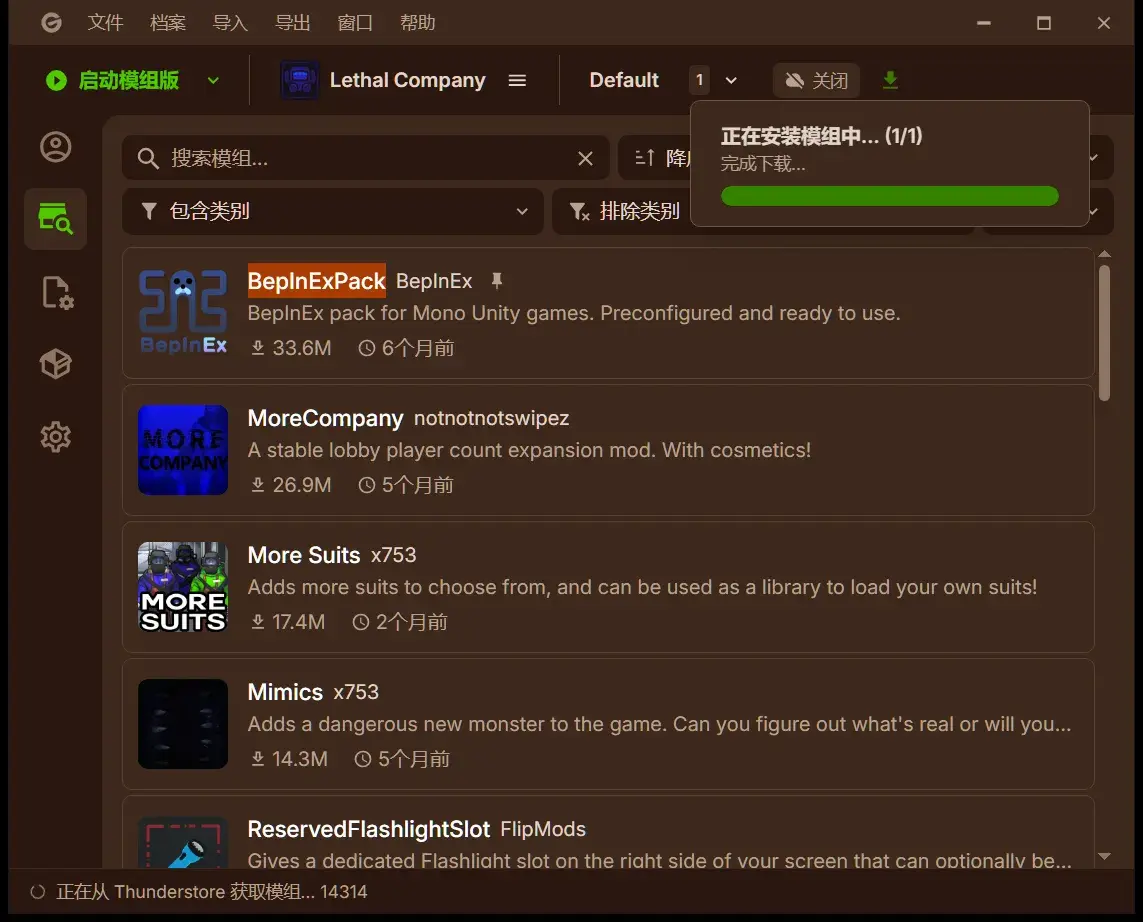The height and width of the screenshot is (922, 1143).
Task: Open the config file editor sidebar icon
Action: point(57,292)
